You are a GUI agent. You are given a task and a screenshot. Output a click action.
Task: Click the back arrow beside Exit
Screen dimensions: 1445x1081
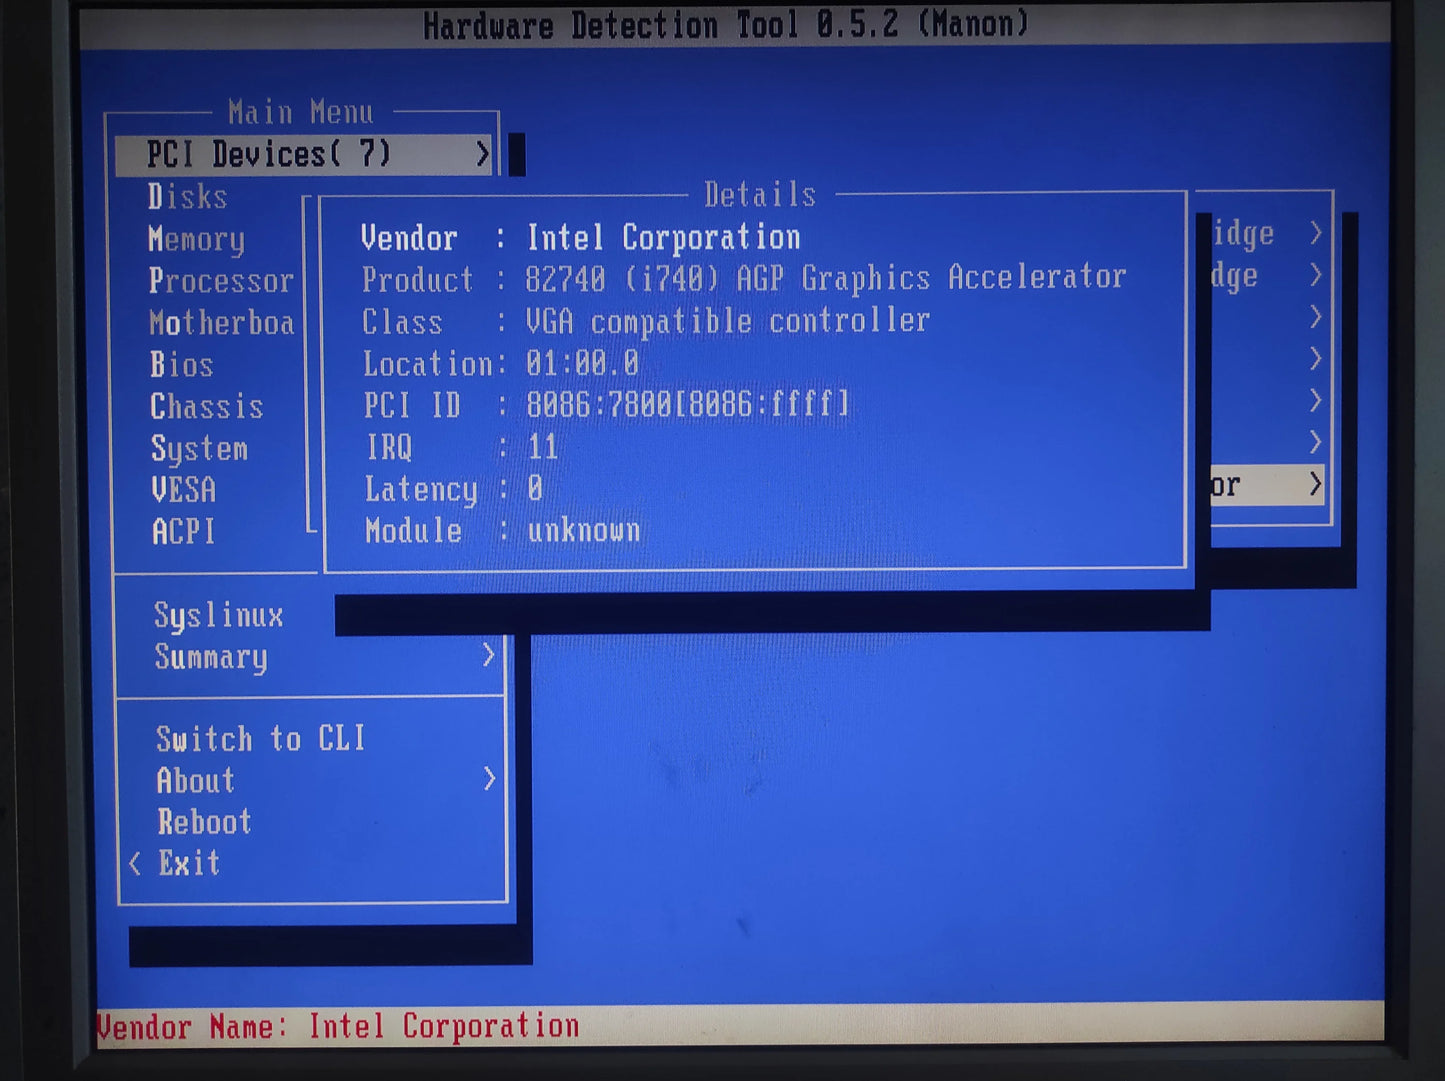click(135, 863)
